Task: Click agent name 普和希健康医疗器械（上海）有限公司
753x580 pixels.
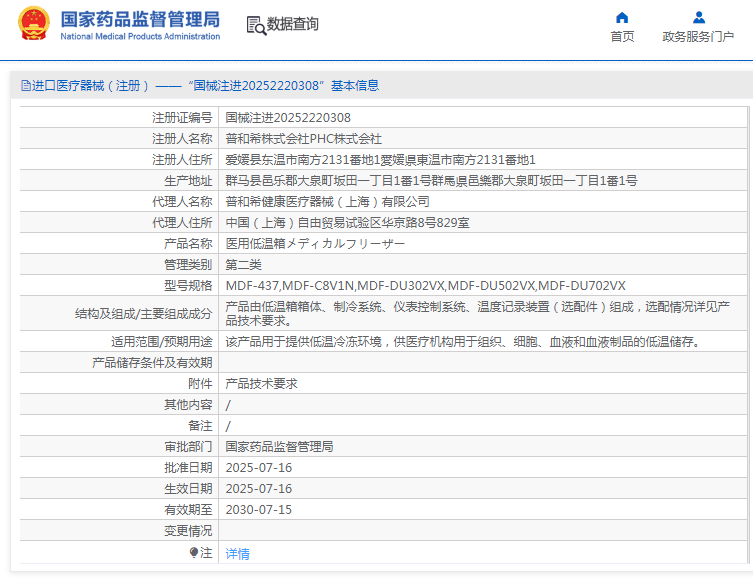Action: [328, 202]
